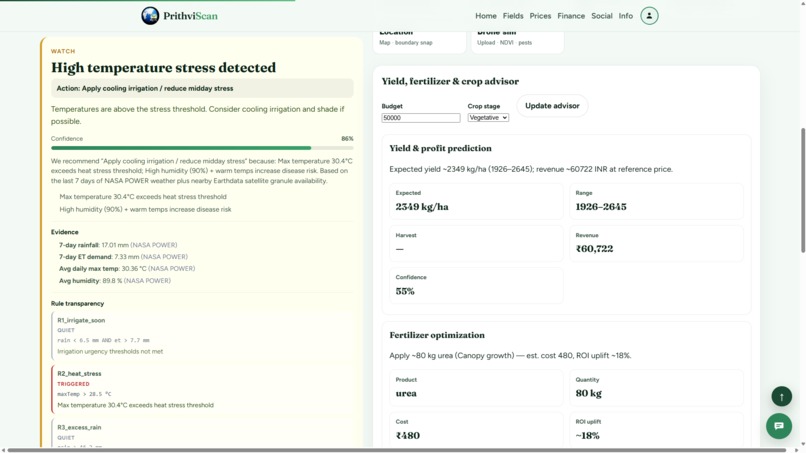Click the Rule transparency heading

pyautogui.click(x=77, y=304)
